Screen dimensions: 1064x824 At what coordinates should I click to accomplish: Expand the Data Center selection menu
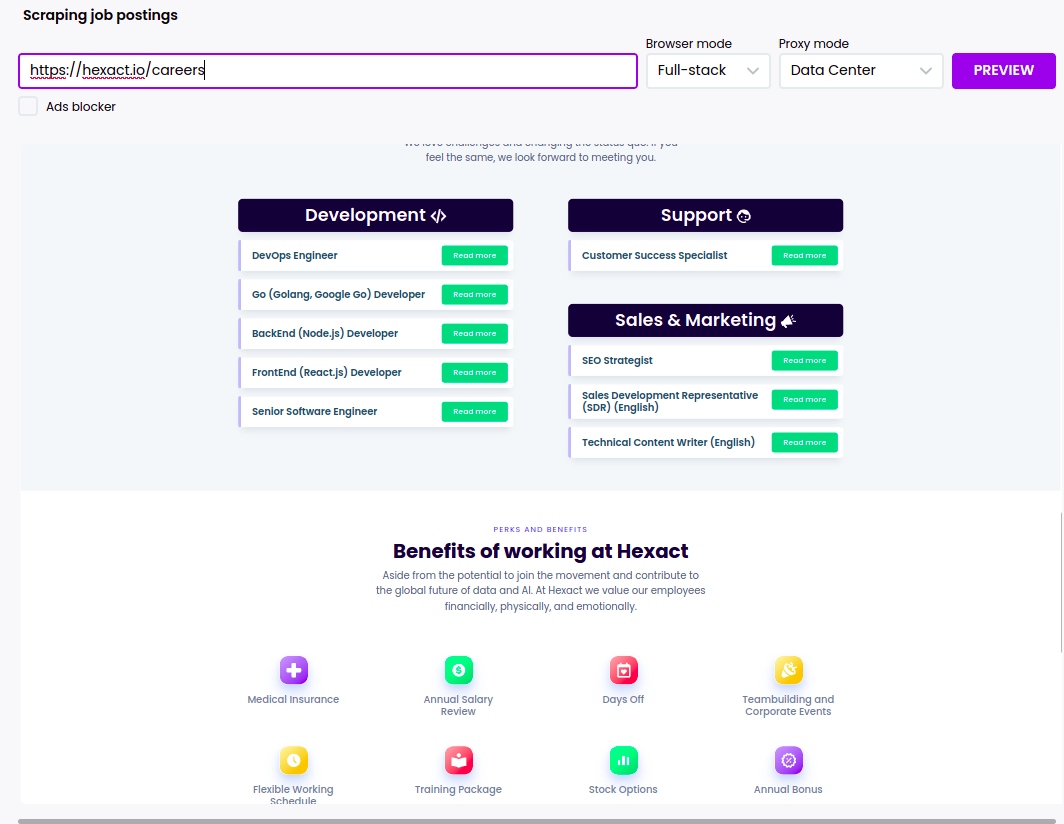(861, 70)
